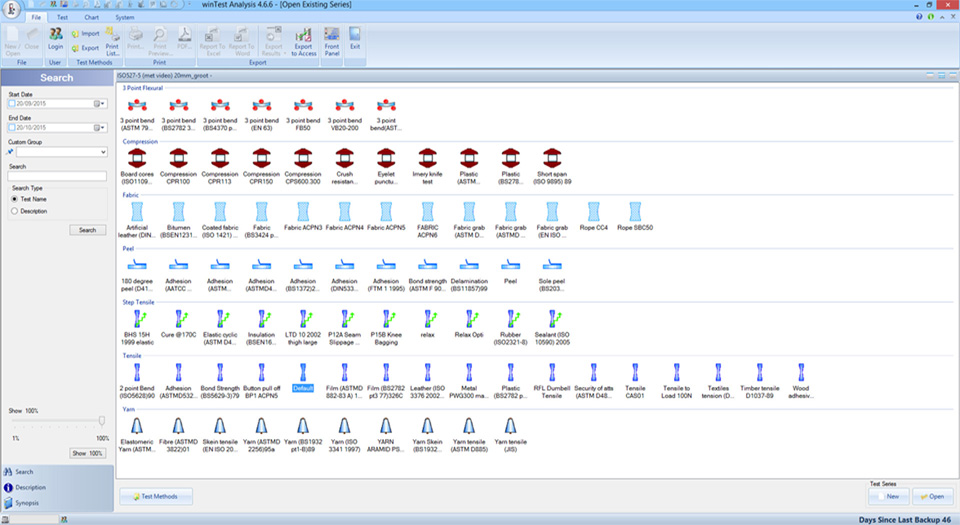The height and width of the screenshot is (525, 960).
Task: Open the YARN ARAMID method icon
Action: (386, 426)
